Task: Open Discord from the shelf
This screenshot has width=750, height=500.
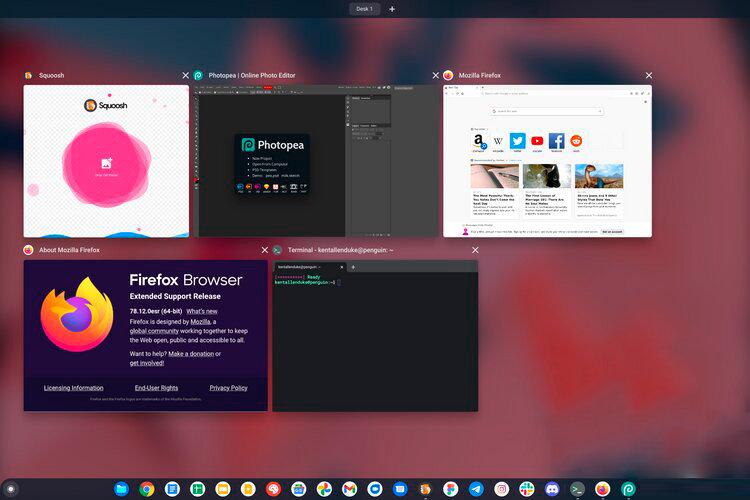Action: (x=552, y=489)
